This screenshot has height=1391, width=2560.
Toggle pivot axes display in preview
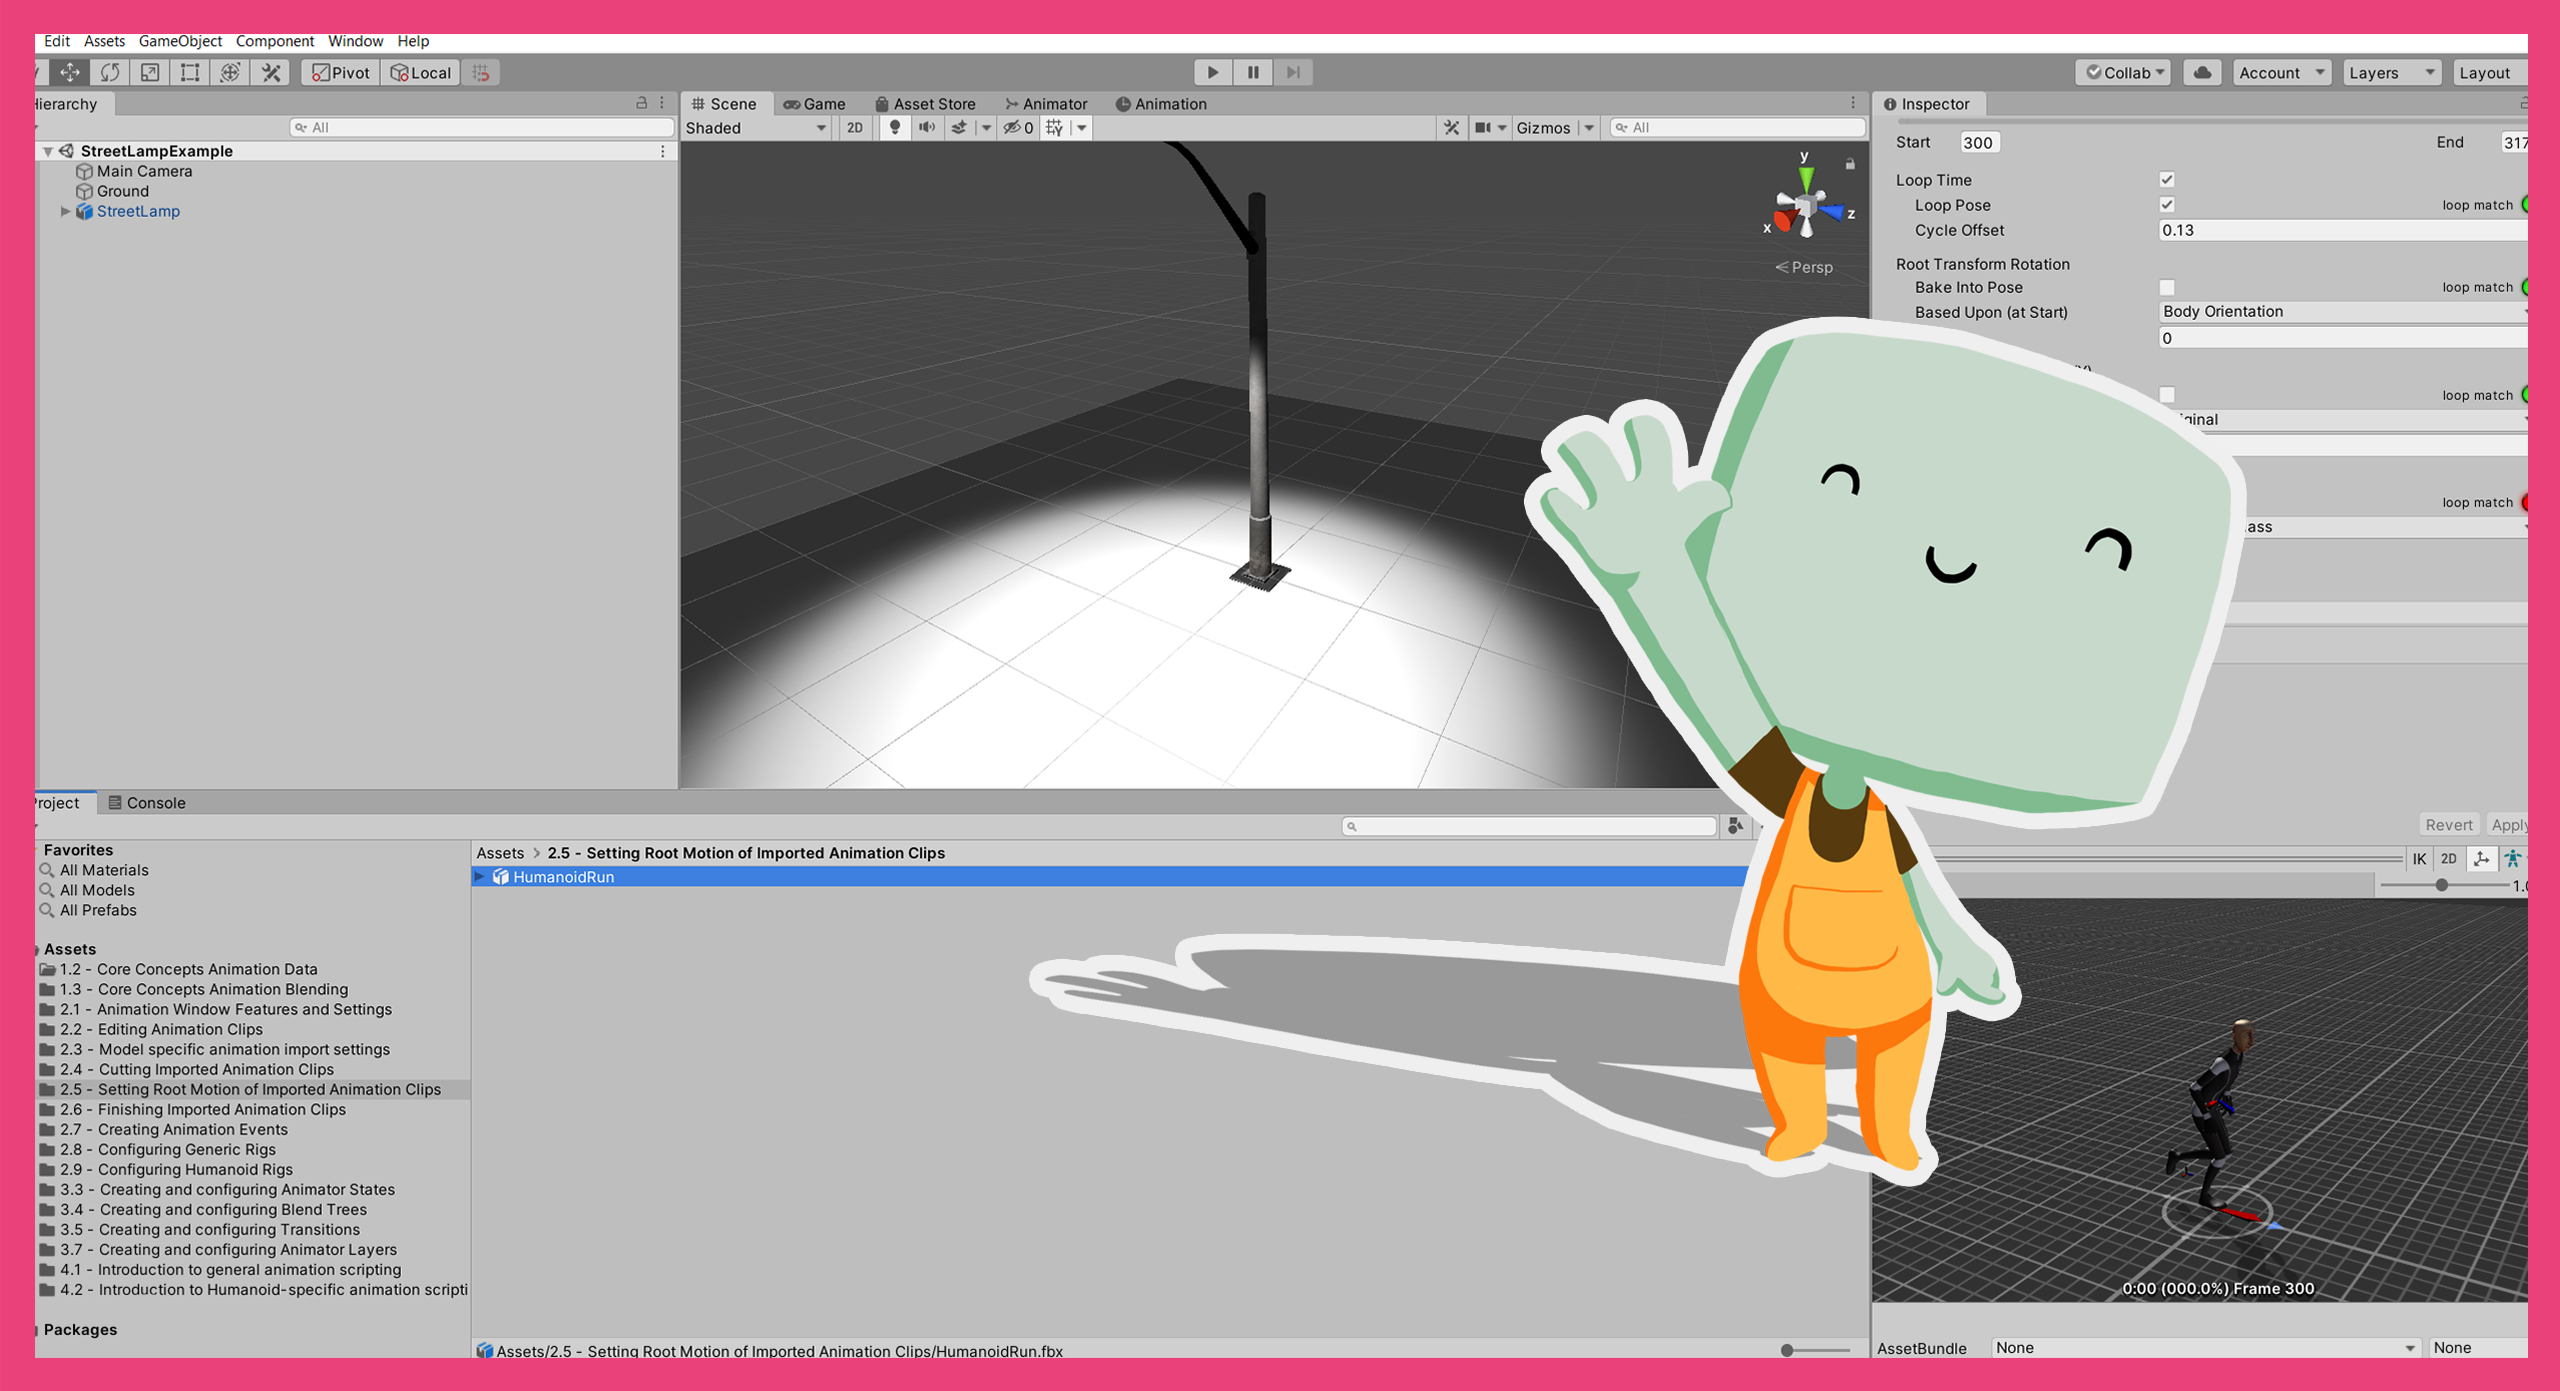[2481, 859]
